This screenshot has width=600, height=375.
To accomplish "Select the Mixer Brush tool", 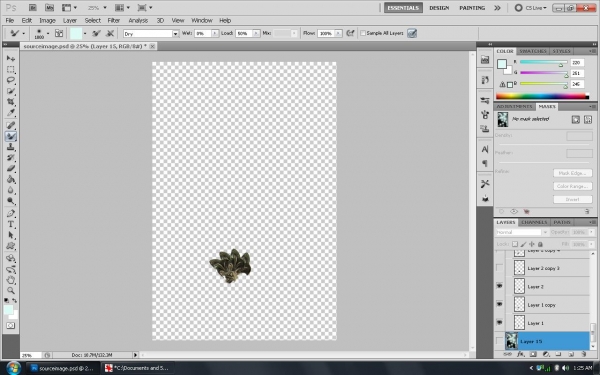I will [11, 136].
